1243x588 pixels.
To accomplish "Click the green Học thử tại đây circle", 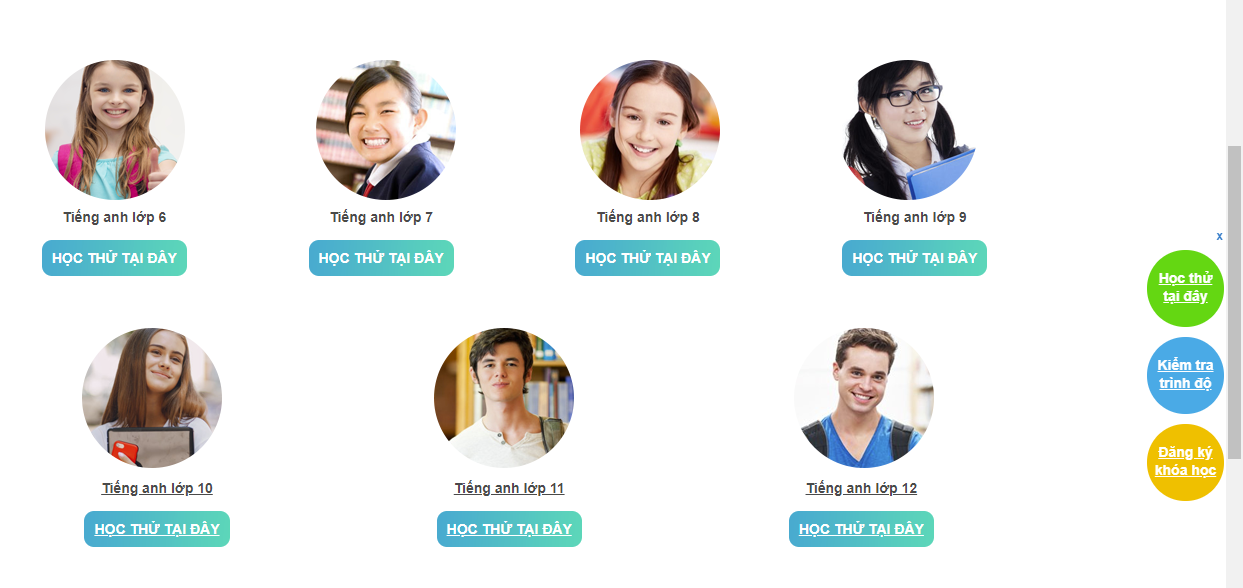I will [x=1185, y=288].
